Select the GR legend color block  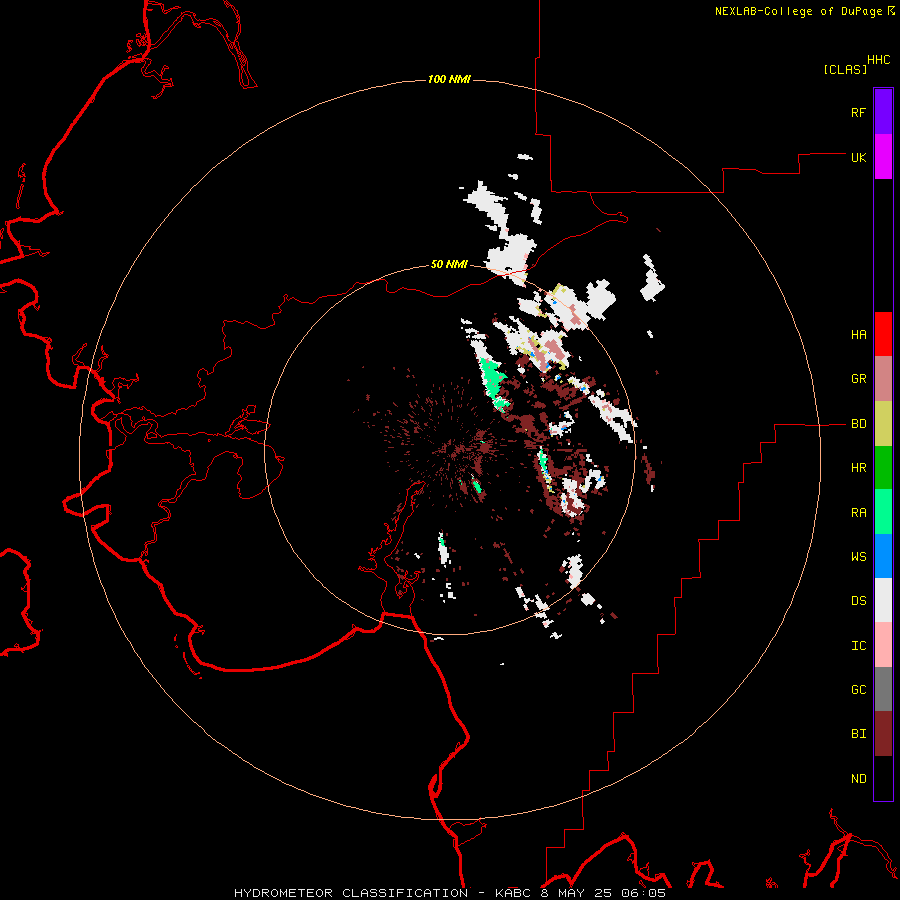pyautogui.click(x=883, y=379)
